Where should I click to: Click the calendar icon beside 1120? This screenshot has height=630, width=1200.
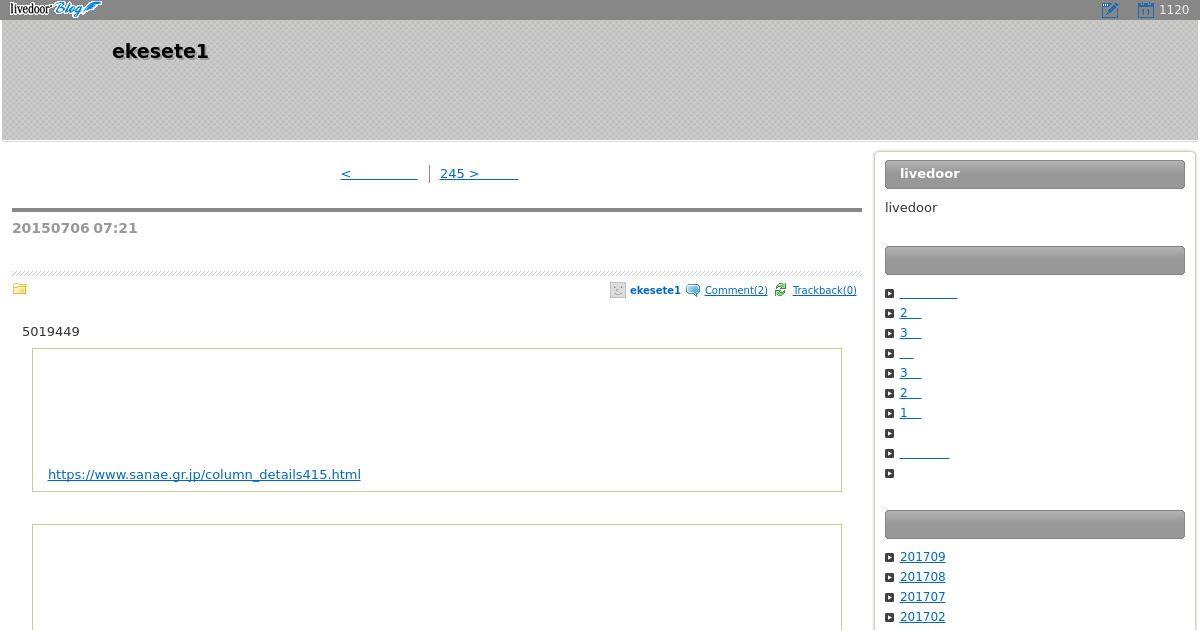coord(1146,10)
